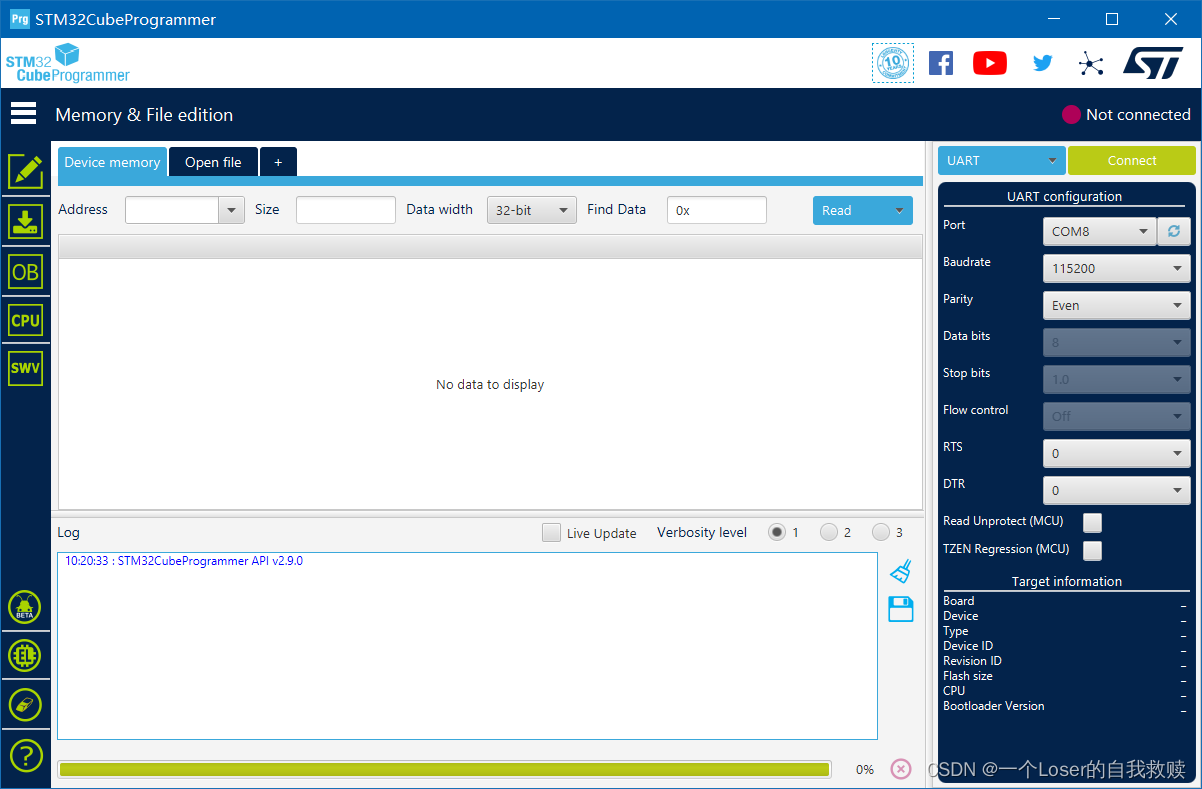Switch to the Open file tab
The width and height of the screenshot is (1202, 789).
pyautogui.click(x=213, y=162)
